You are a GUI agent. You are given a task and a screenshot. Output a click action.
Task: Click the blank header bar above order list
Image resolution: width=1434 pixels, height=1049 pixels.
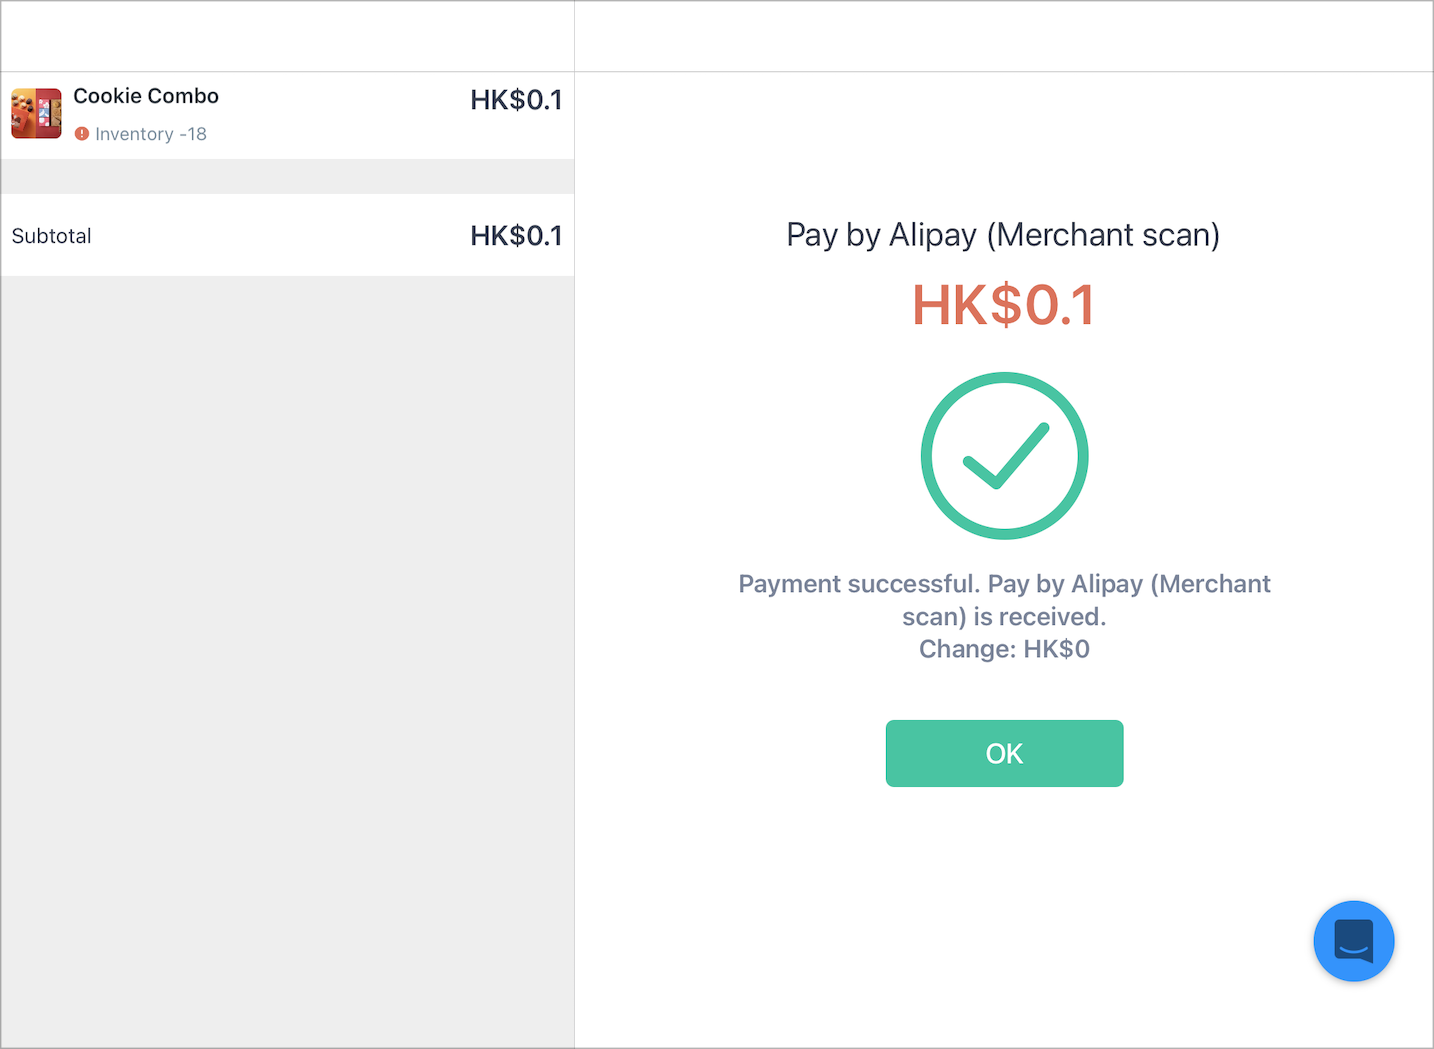click(287, 36)
